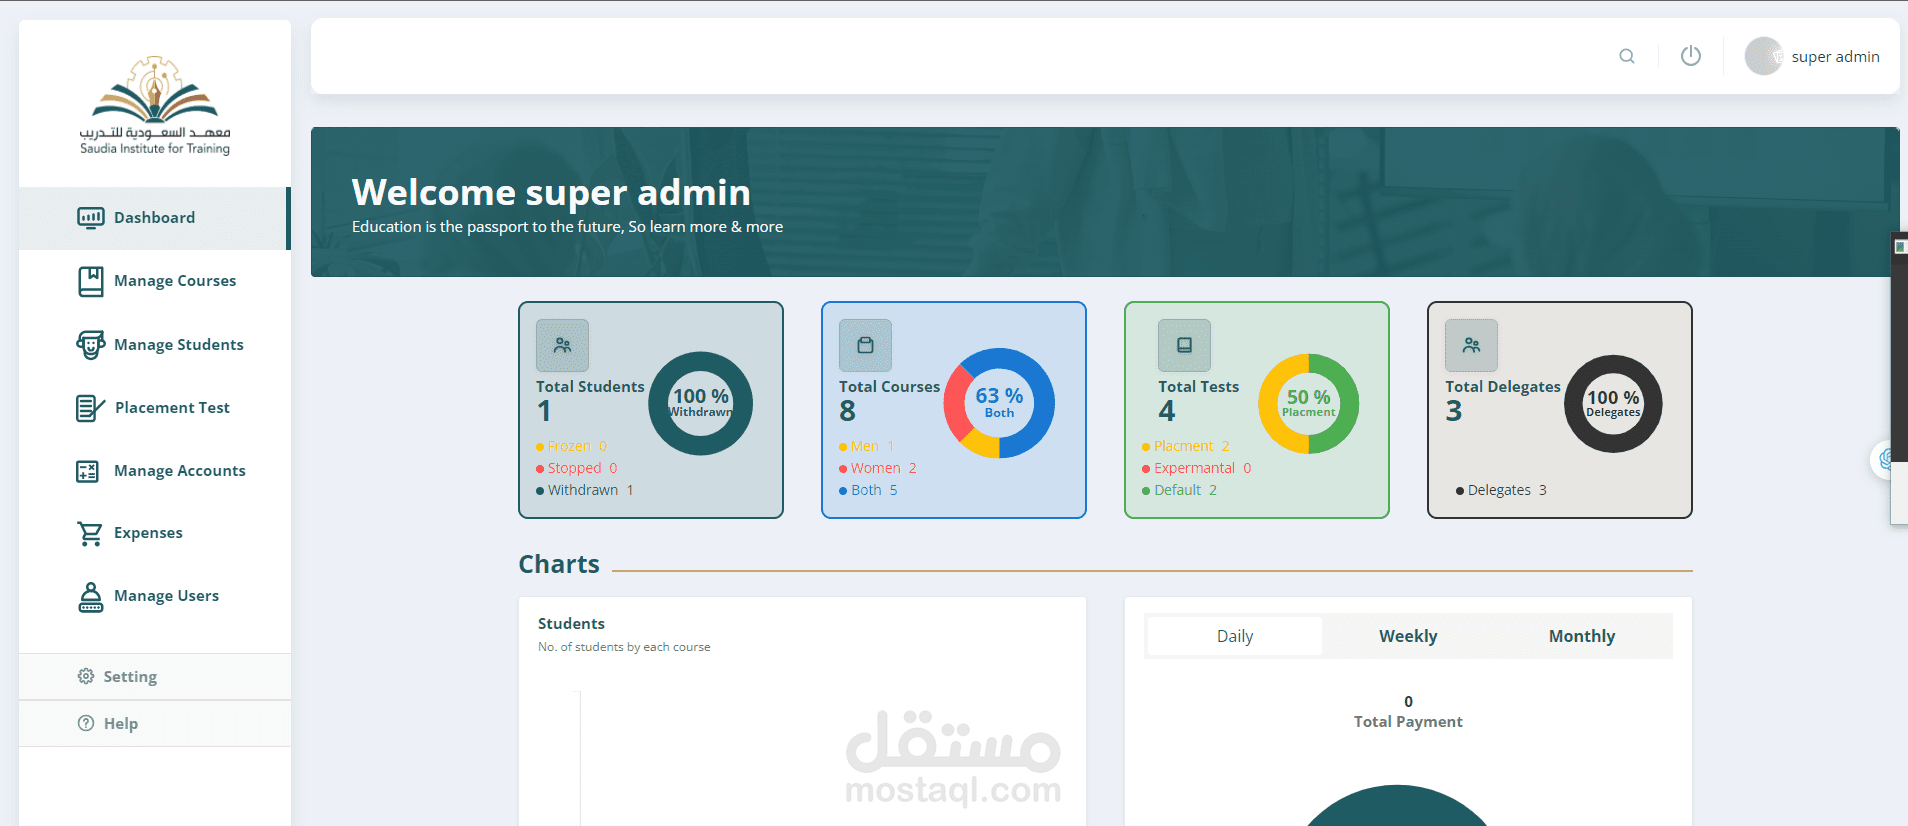
Task: Click the Manage Students face icon
Action: [x=90, y=345]
